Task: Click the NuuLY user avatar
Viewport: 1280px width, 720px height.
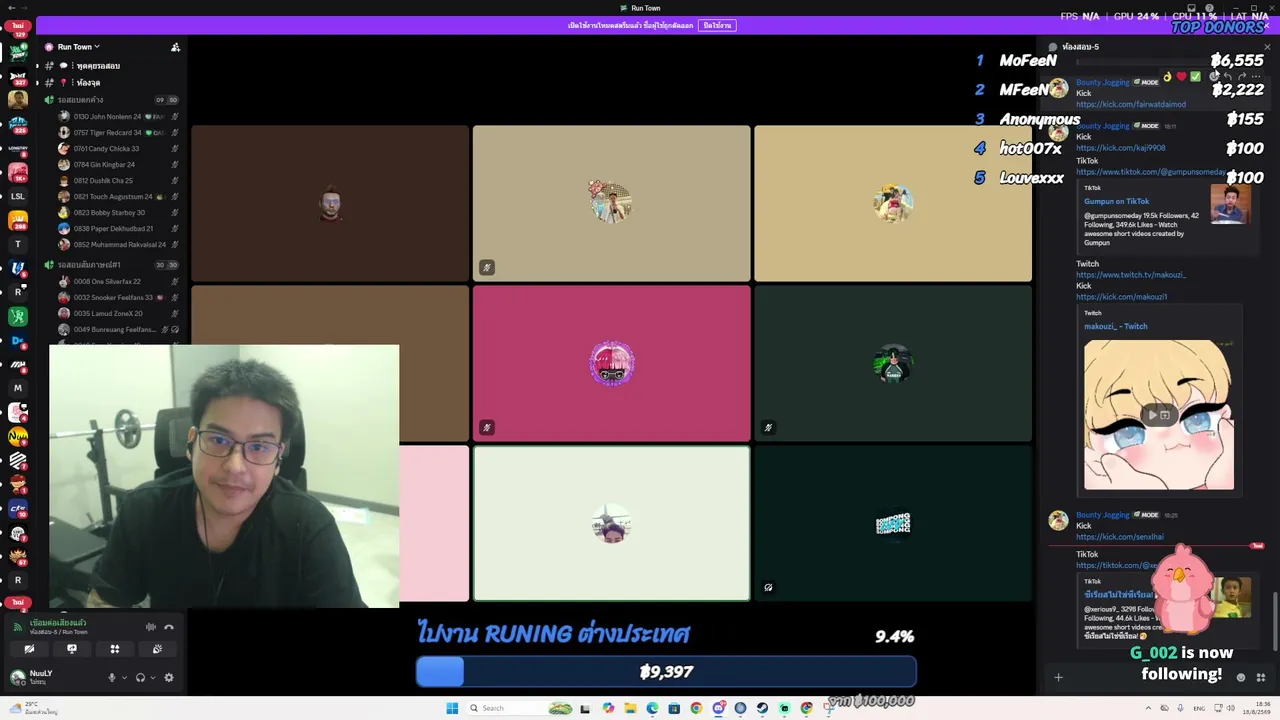Action: [17, 677]
